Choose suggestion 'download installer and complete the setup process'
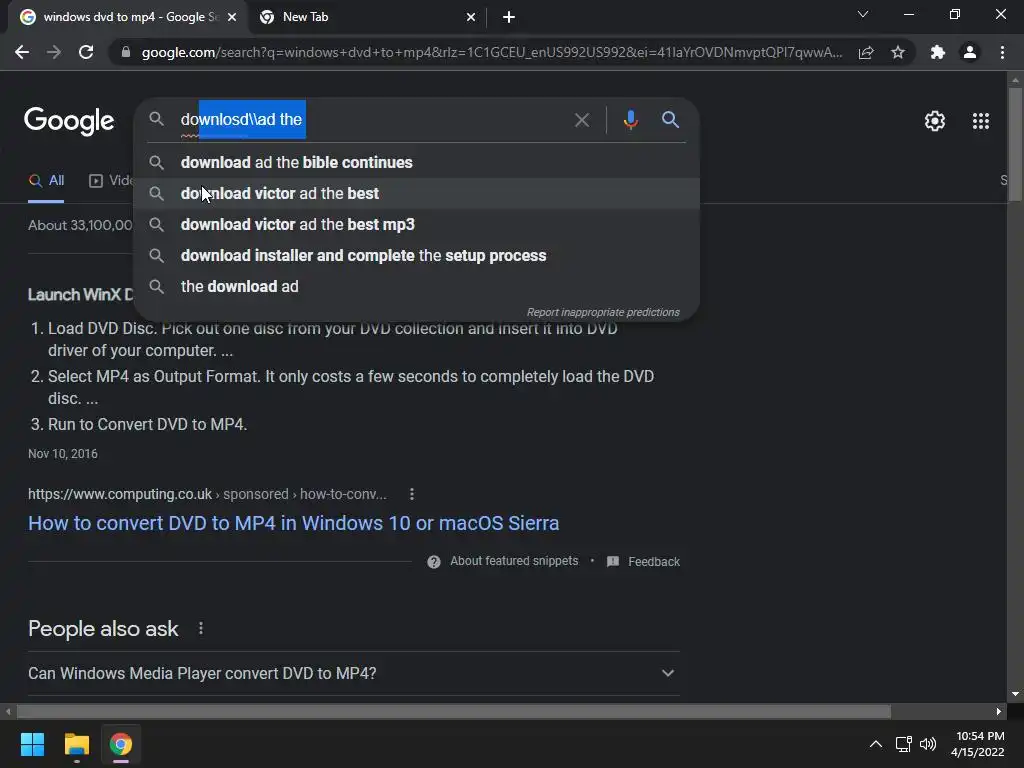This screenshot has height=768, width=1024. [x=417, y=255]
